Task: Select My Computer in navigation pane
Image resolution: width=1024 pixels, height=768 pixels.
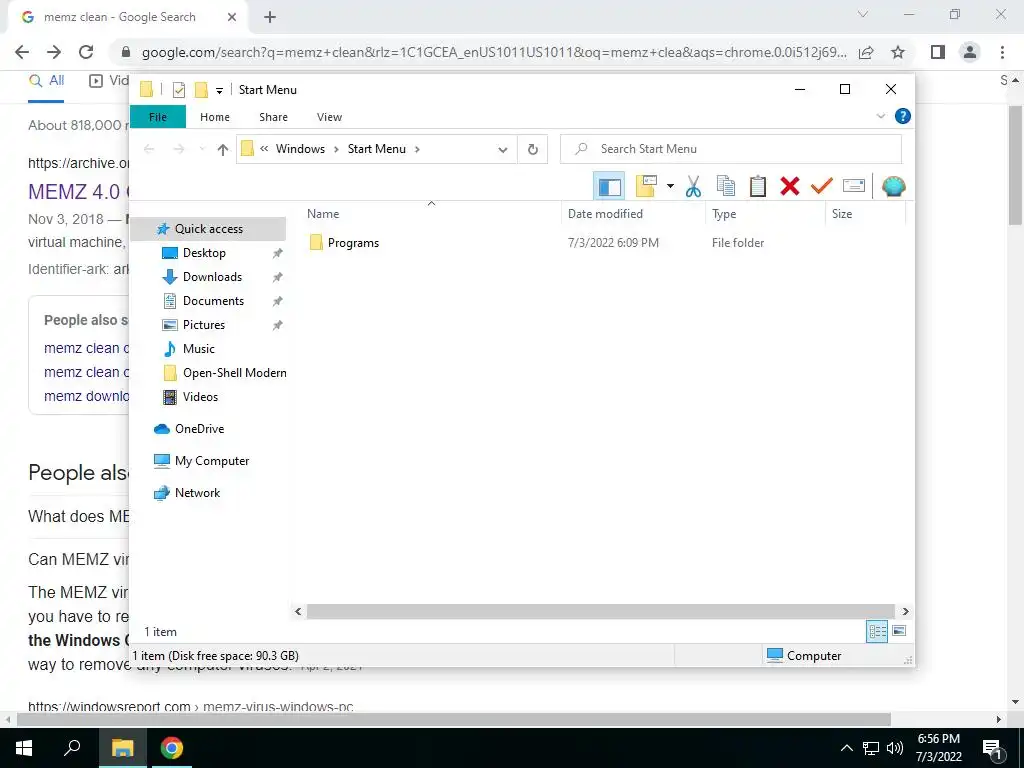Action: coord(212,461)
